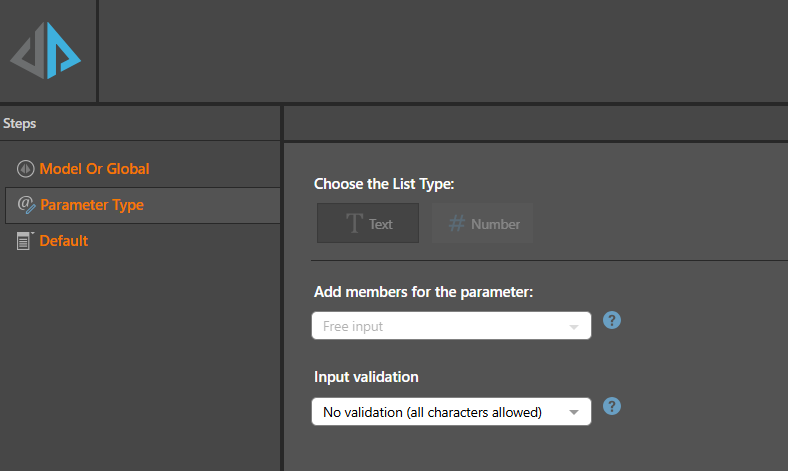788x471 pixels.
Task: Go to the Default step
Action: 63,241
